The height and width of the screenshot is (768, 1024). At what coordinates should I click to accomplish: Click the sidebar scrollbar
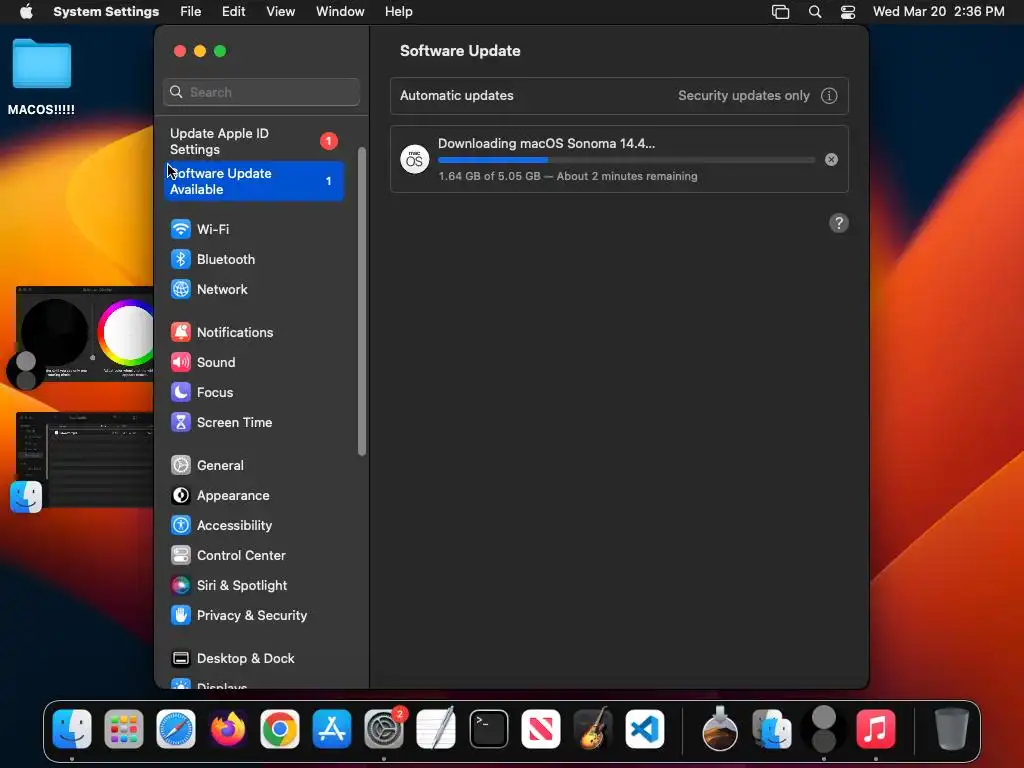pyautogui.click(x=362, y=302)
